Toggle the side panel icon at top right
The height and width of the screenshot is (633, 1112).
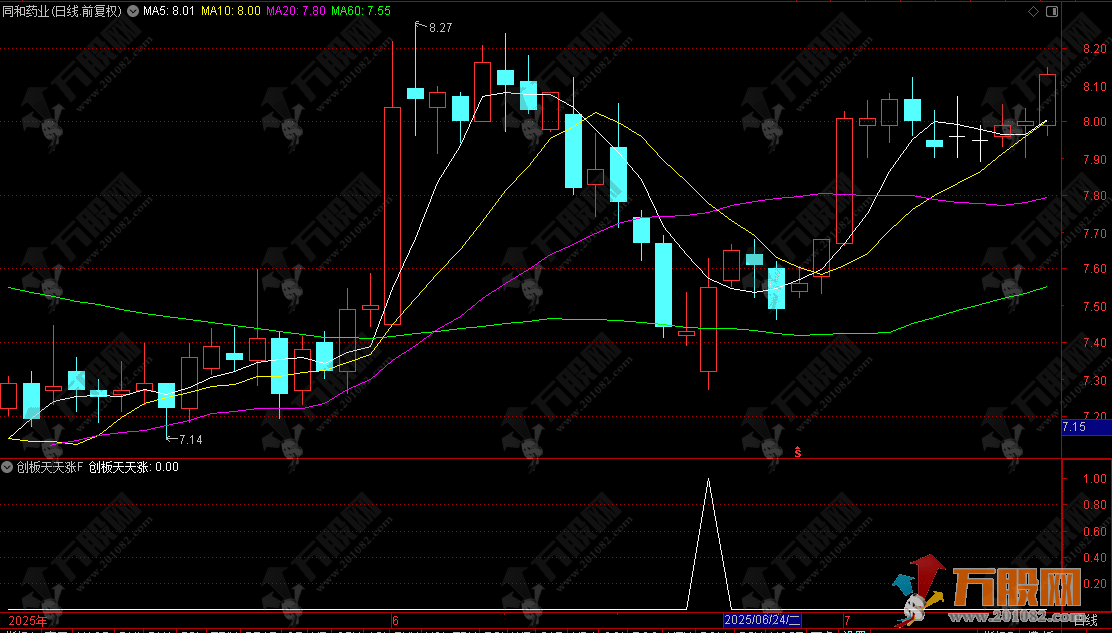[1051, 11]
